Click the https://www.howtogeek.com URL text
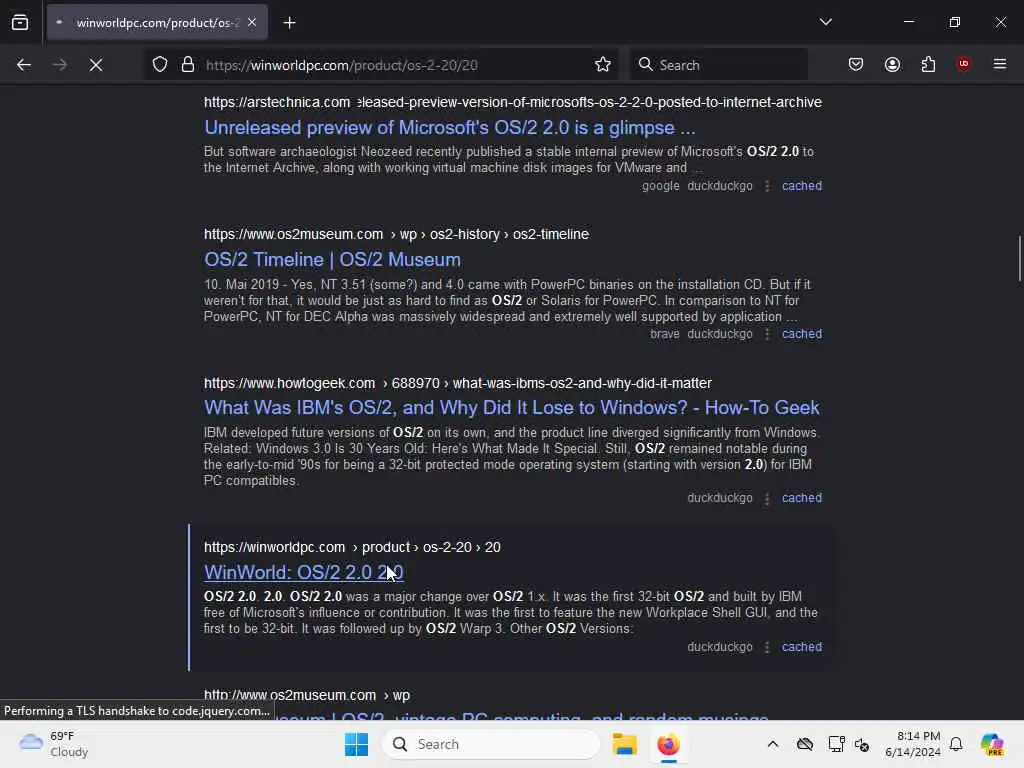 [x=289, y=383]
